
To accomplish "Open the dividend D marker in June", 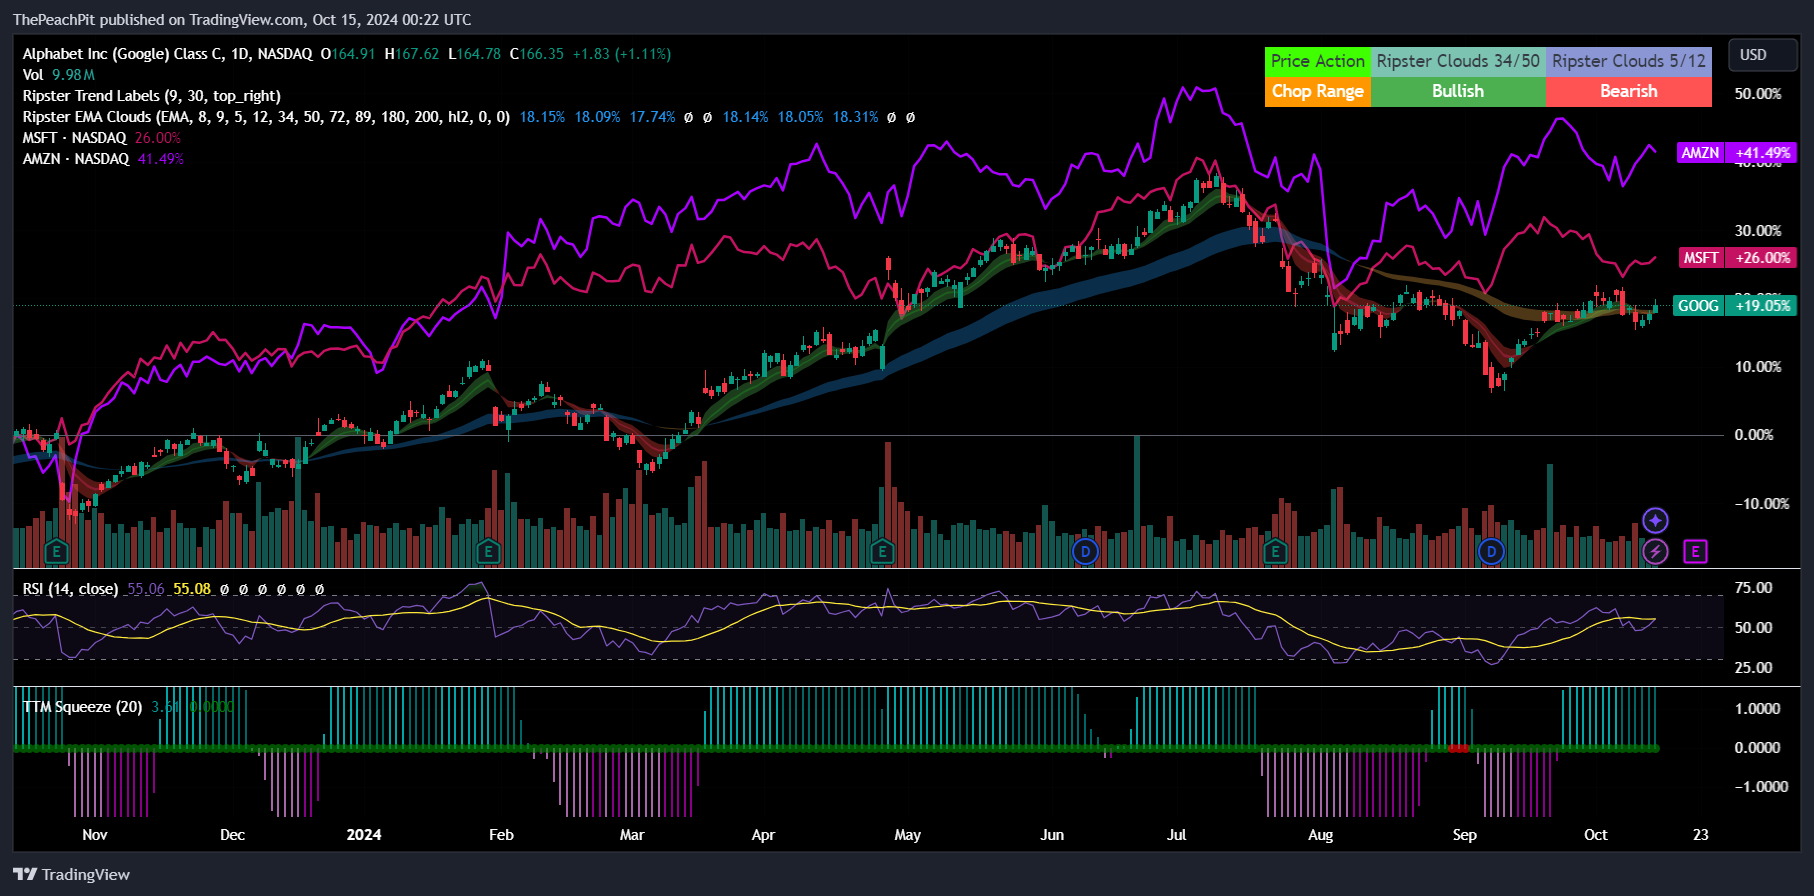I will tap(1085, 551).
